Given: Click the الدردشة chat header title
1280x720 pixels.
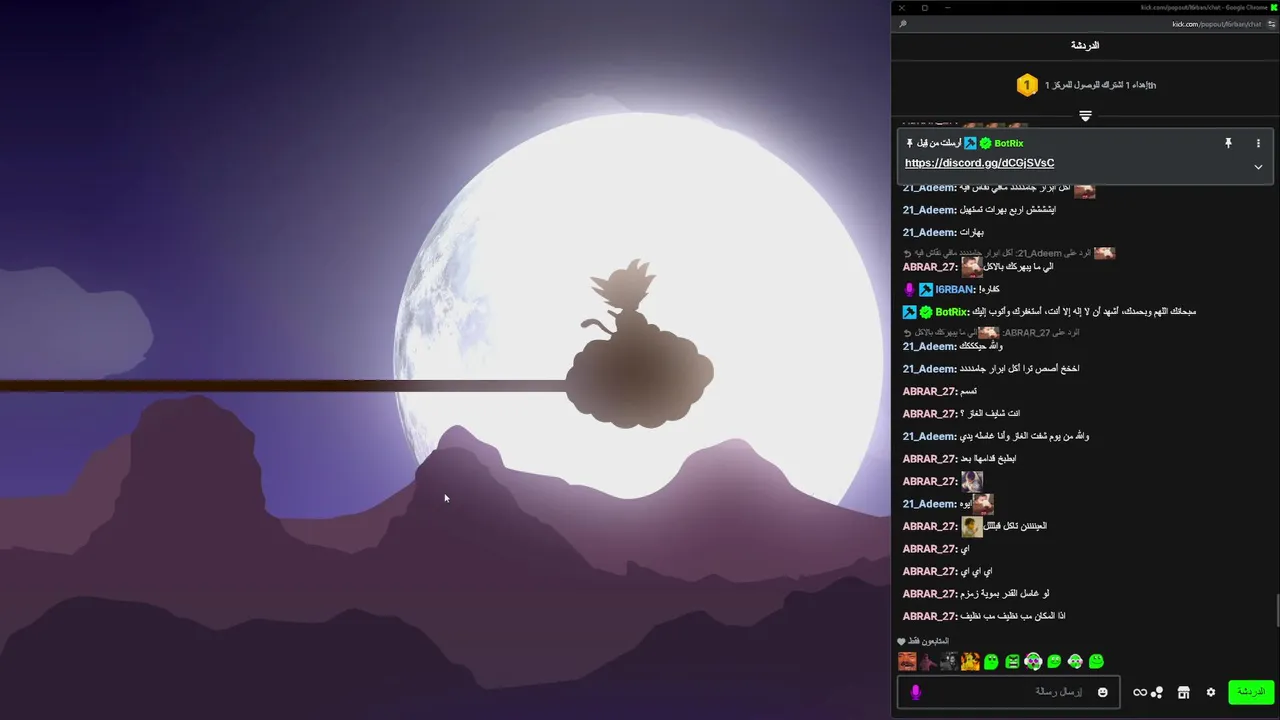Looking at the screenshot, I should coord(1085,46).
